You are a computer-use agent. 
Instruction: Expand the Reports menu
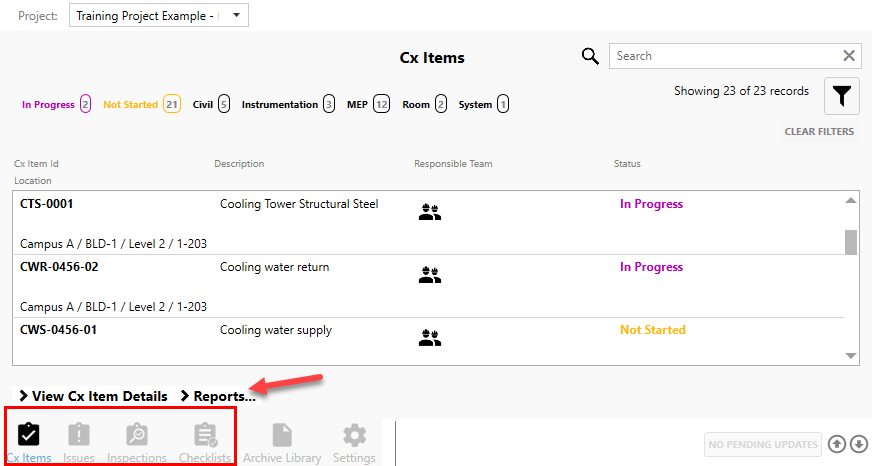217,396
